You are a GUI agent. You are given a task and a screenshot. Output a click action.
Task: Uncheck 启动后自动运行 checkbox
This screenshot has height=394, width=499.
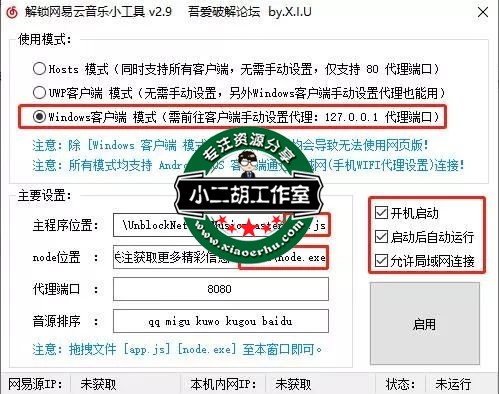(381, 237)
